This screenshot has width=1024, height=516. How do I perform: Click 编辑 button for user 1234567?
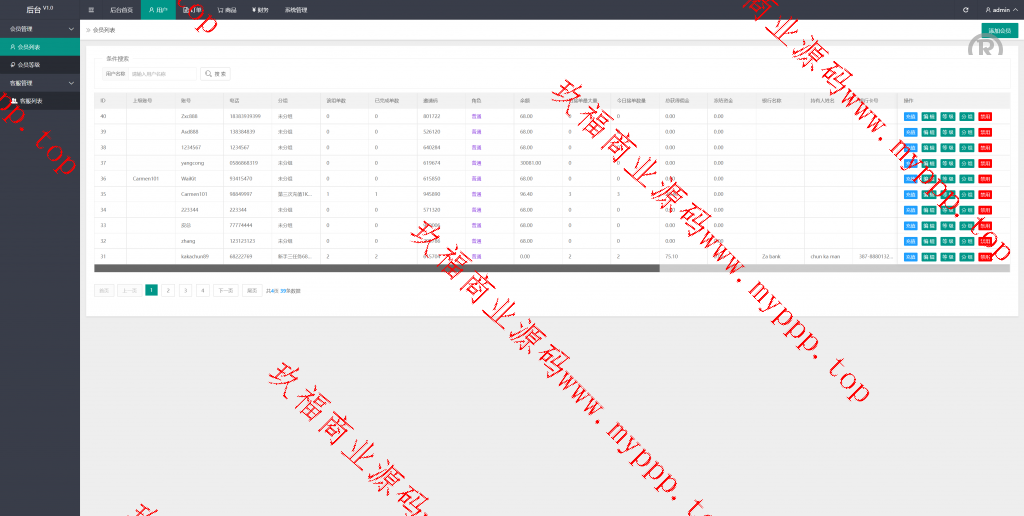tap(929, 147)
